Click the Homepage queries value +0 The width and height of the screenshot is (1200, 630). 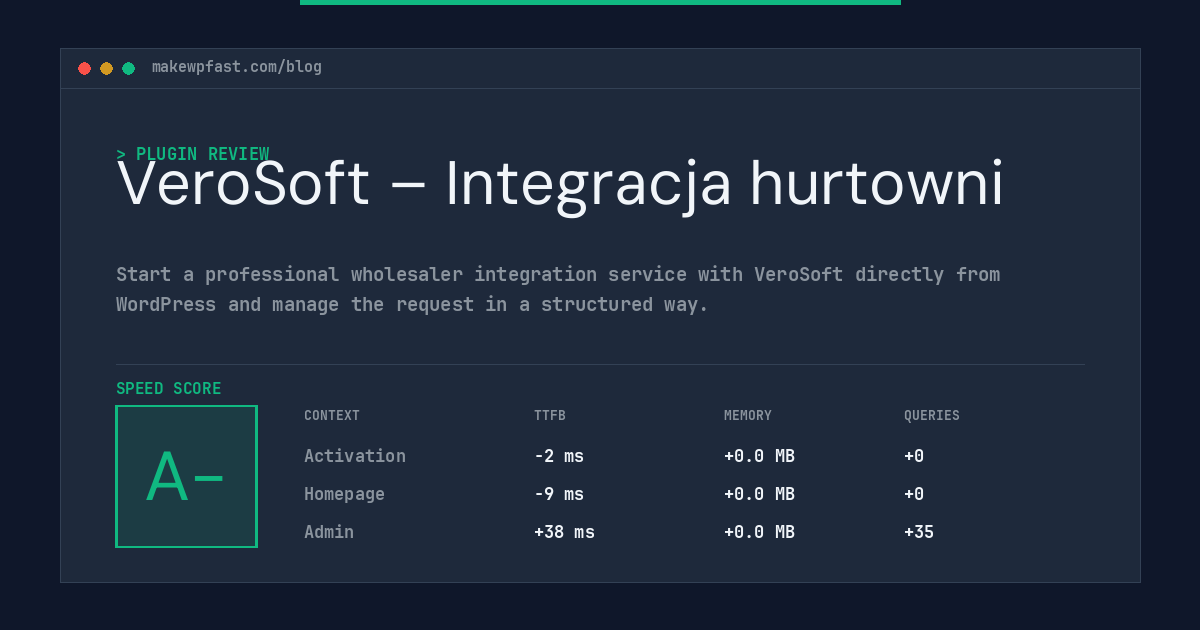[x=914, y=494]
